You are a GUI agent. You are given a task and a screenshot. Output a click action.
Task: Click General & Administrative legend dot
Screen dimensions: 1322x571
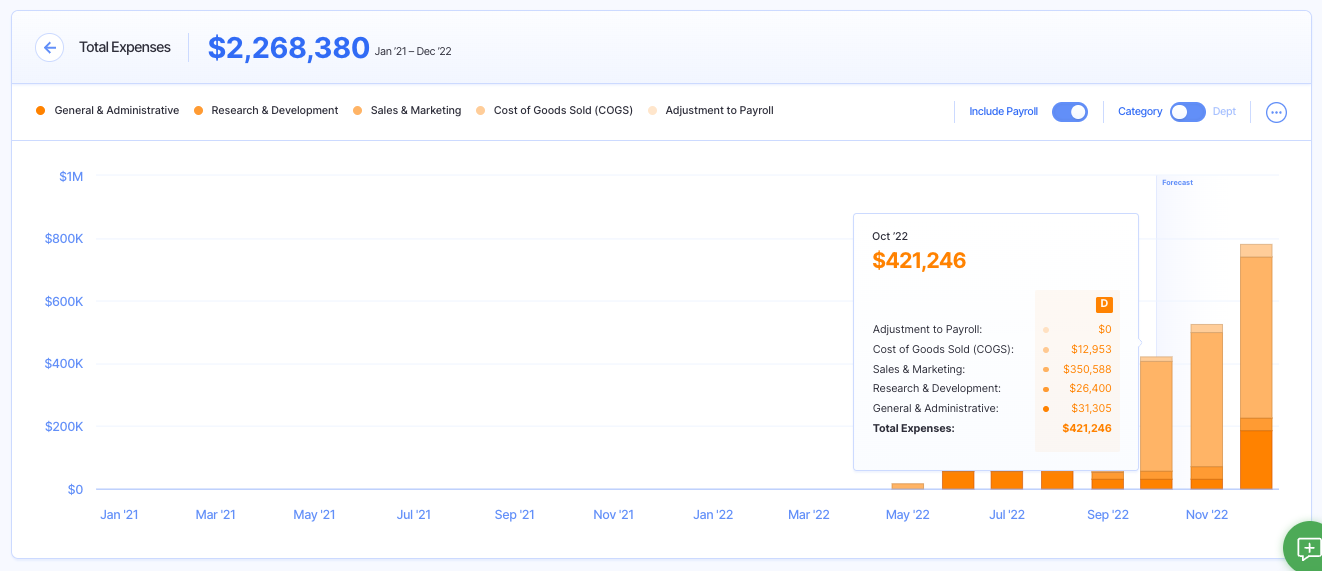pyautogui.click(x=41, y=111)
